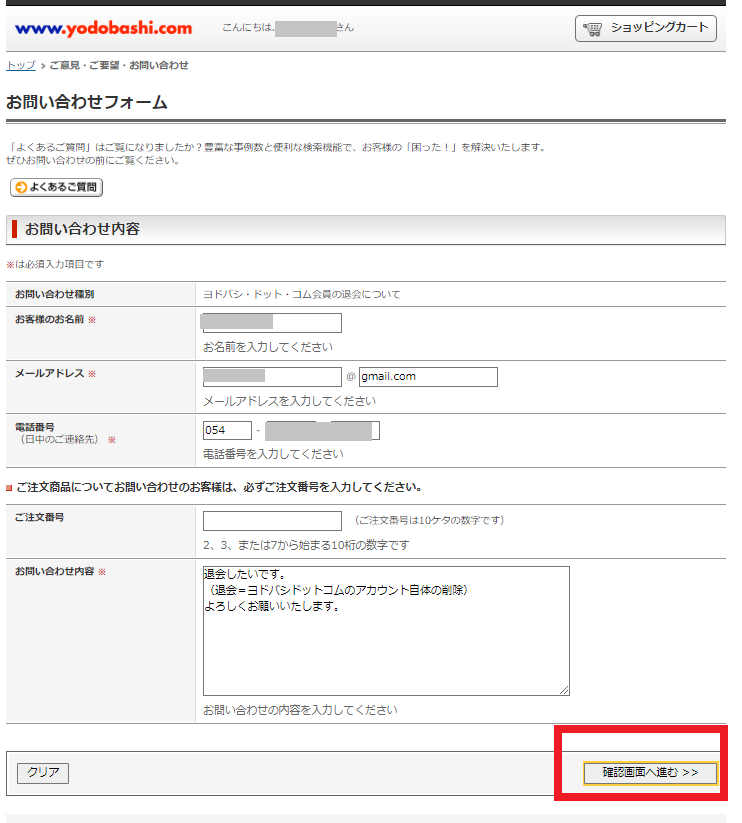This screenshot has height=823, width=742.
Task: Click the お問い合わせフォーム page heading
Action: pos(87,103)
